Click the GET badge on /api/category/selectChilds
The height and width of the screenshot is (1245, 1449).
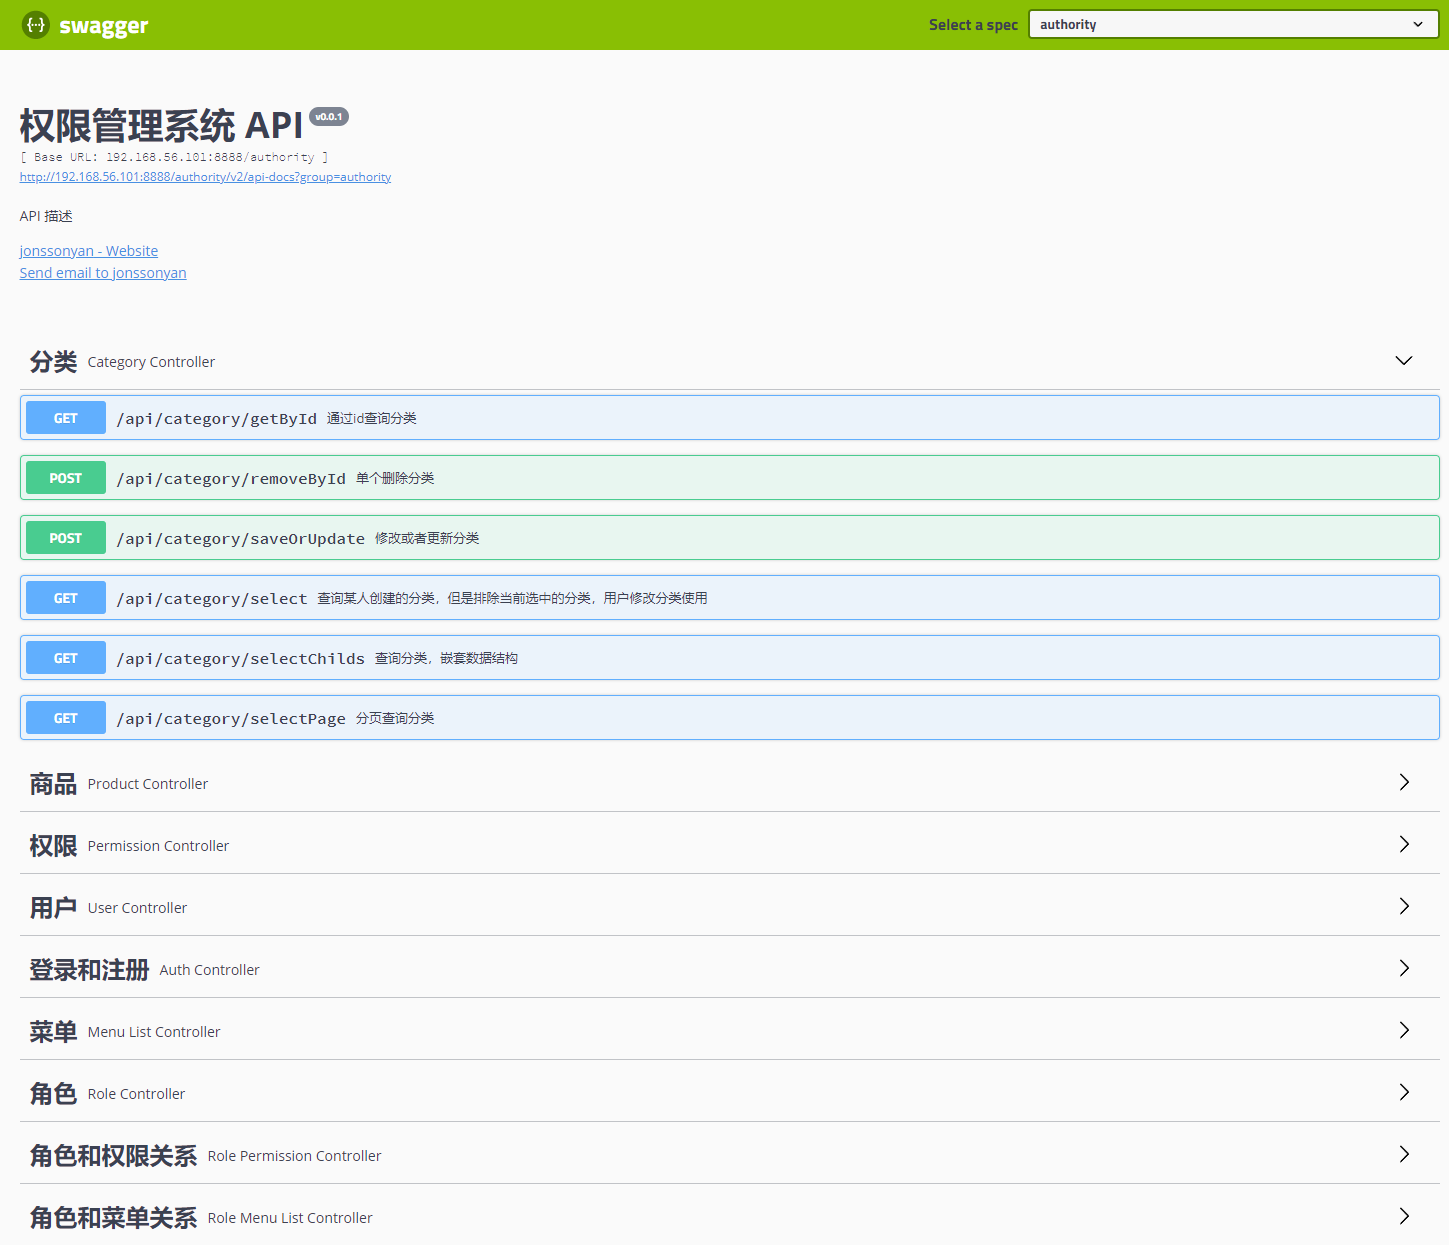pyautogui.click(x=65, y=657)
